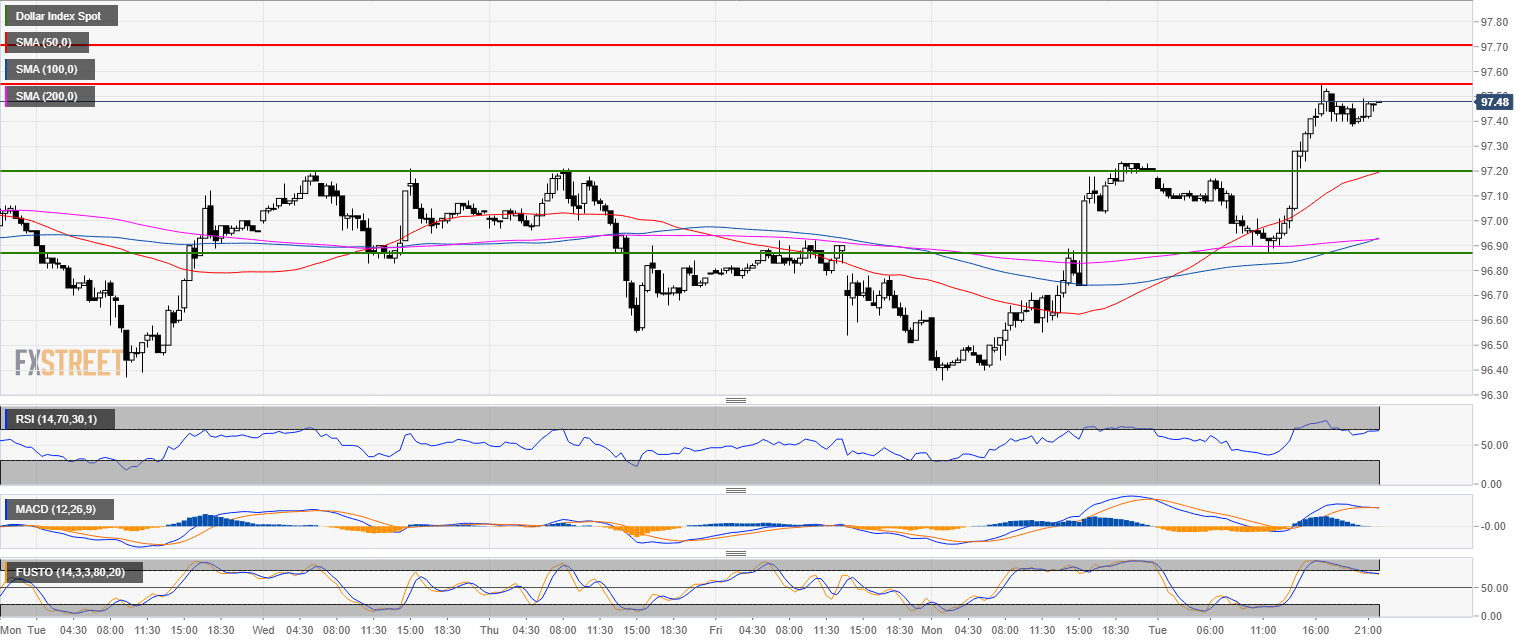Click the green color marker beside Dollar Index Spot
This screenshot has width=1531, height=643.
click(8, 16)
